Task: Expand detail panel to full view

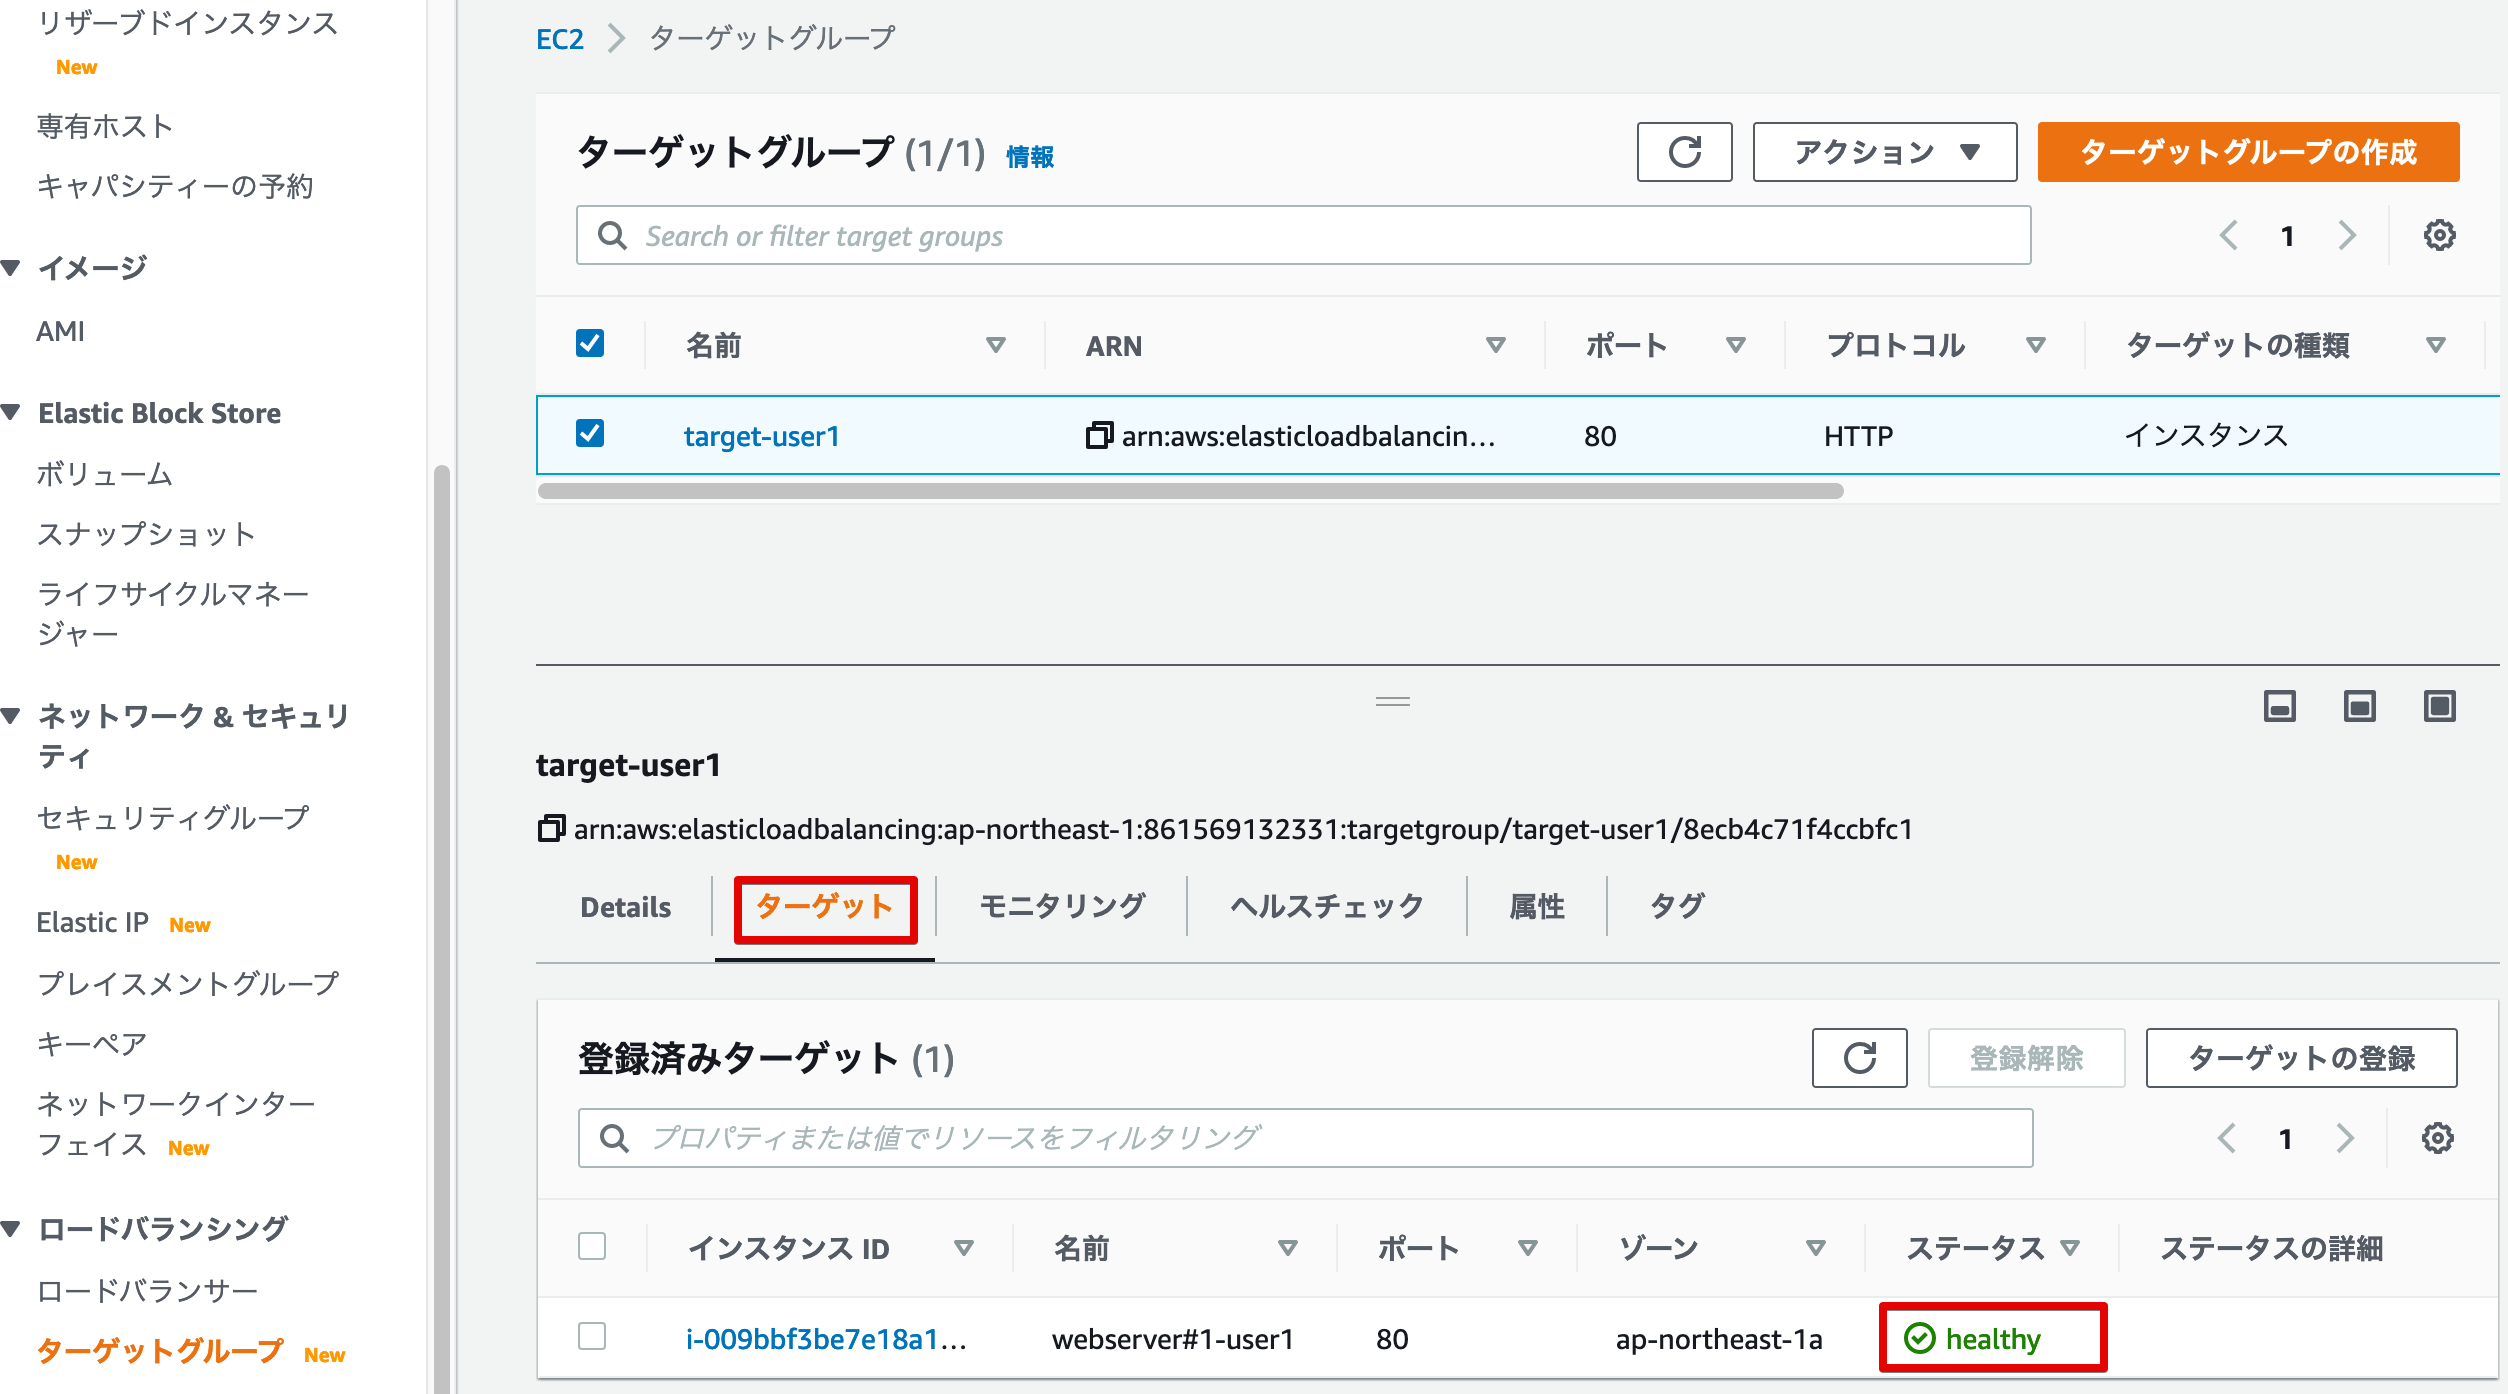Action: coord(2439,706)
